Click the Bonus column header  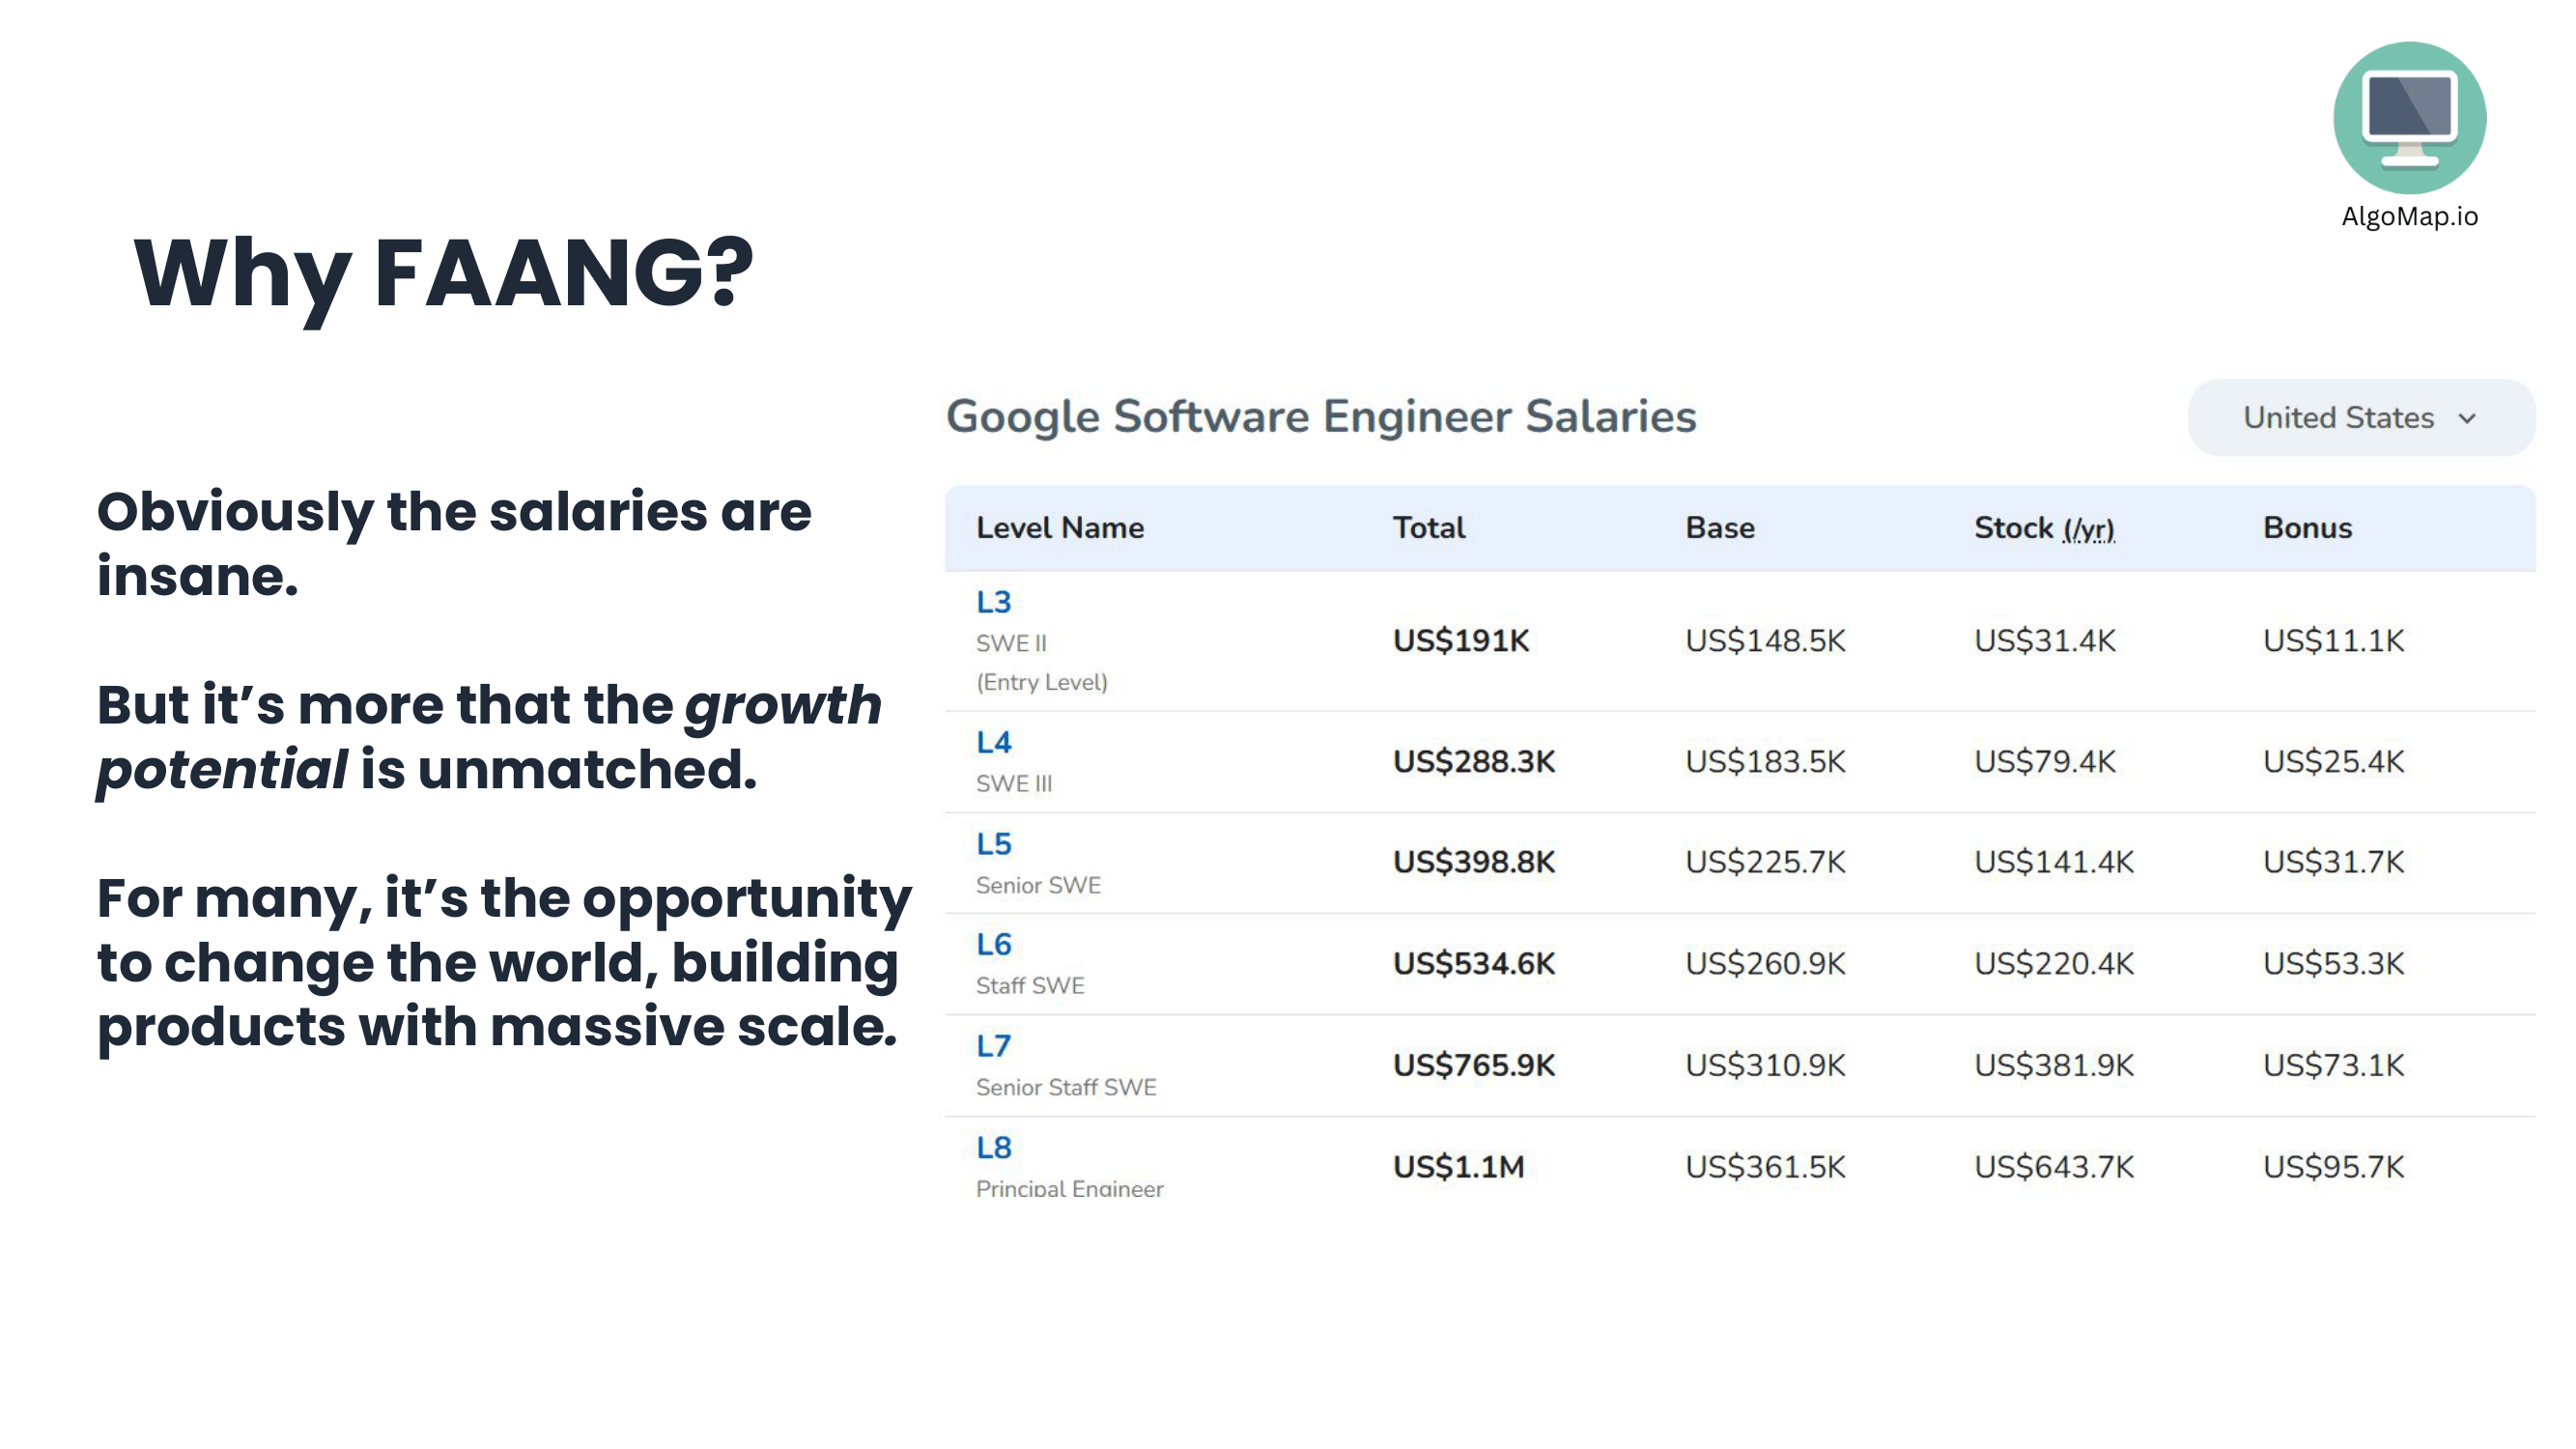pos(2306,528)
